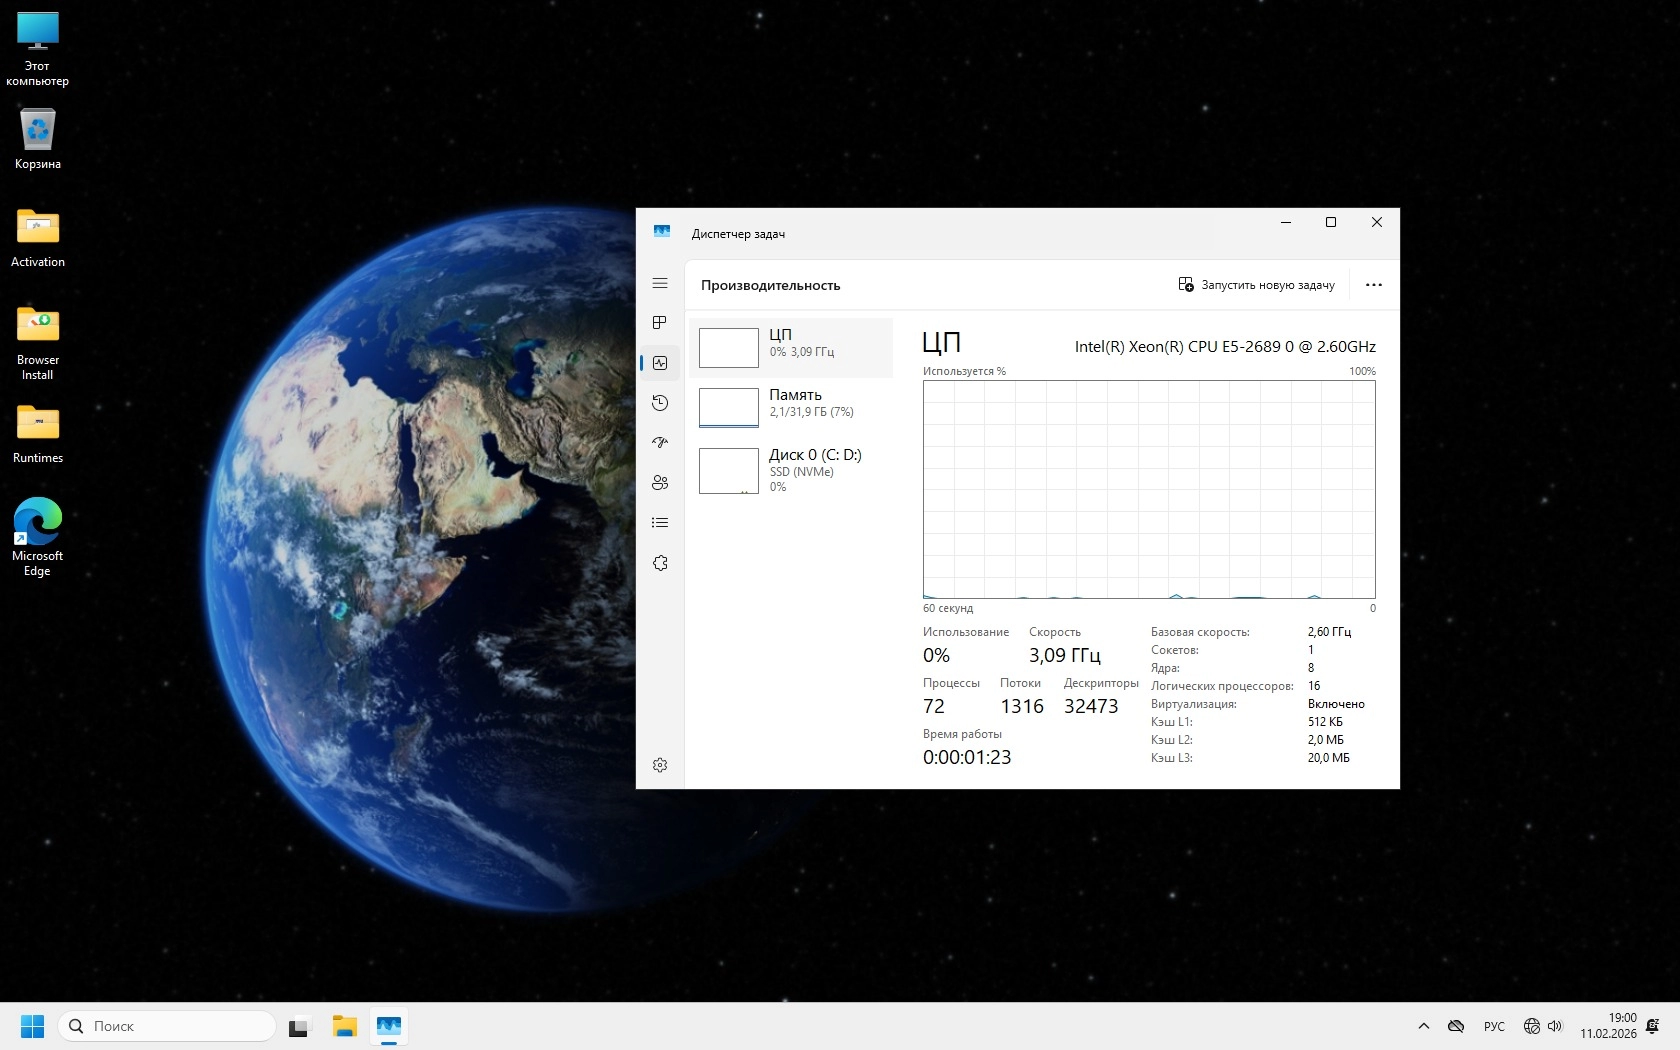Open Startup apps page icon
1680x1050 pixels.
tap(660, 443)
